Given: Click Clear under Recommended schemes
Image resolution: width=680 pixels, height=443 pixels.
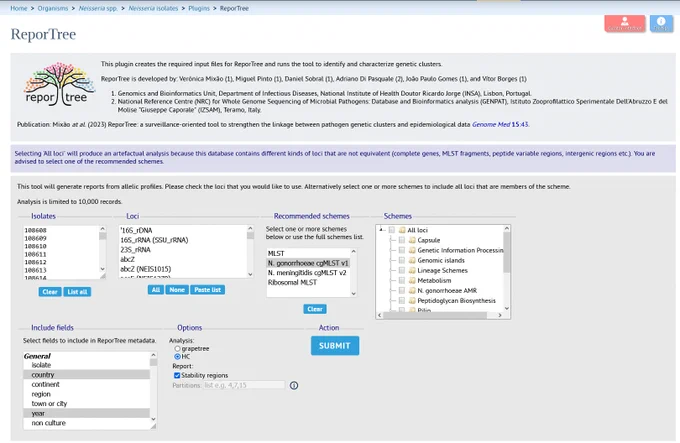Looking at the screenshot, I should 315,309.
